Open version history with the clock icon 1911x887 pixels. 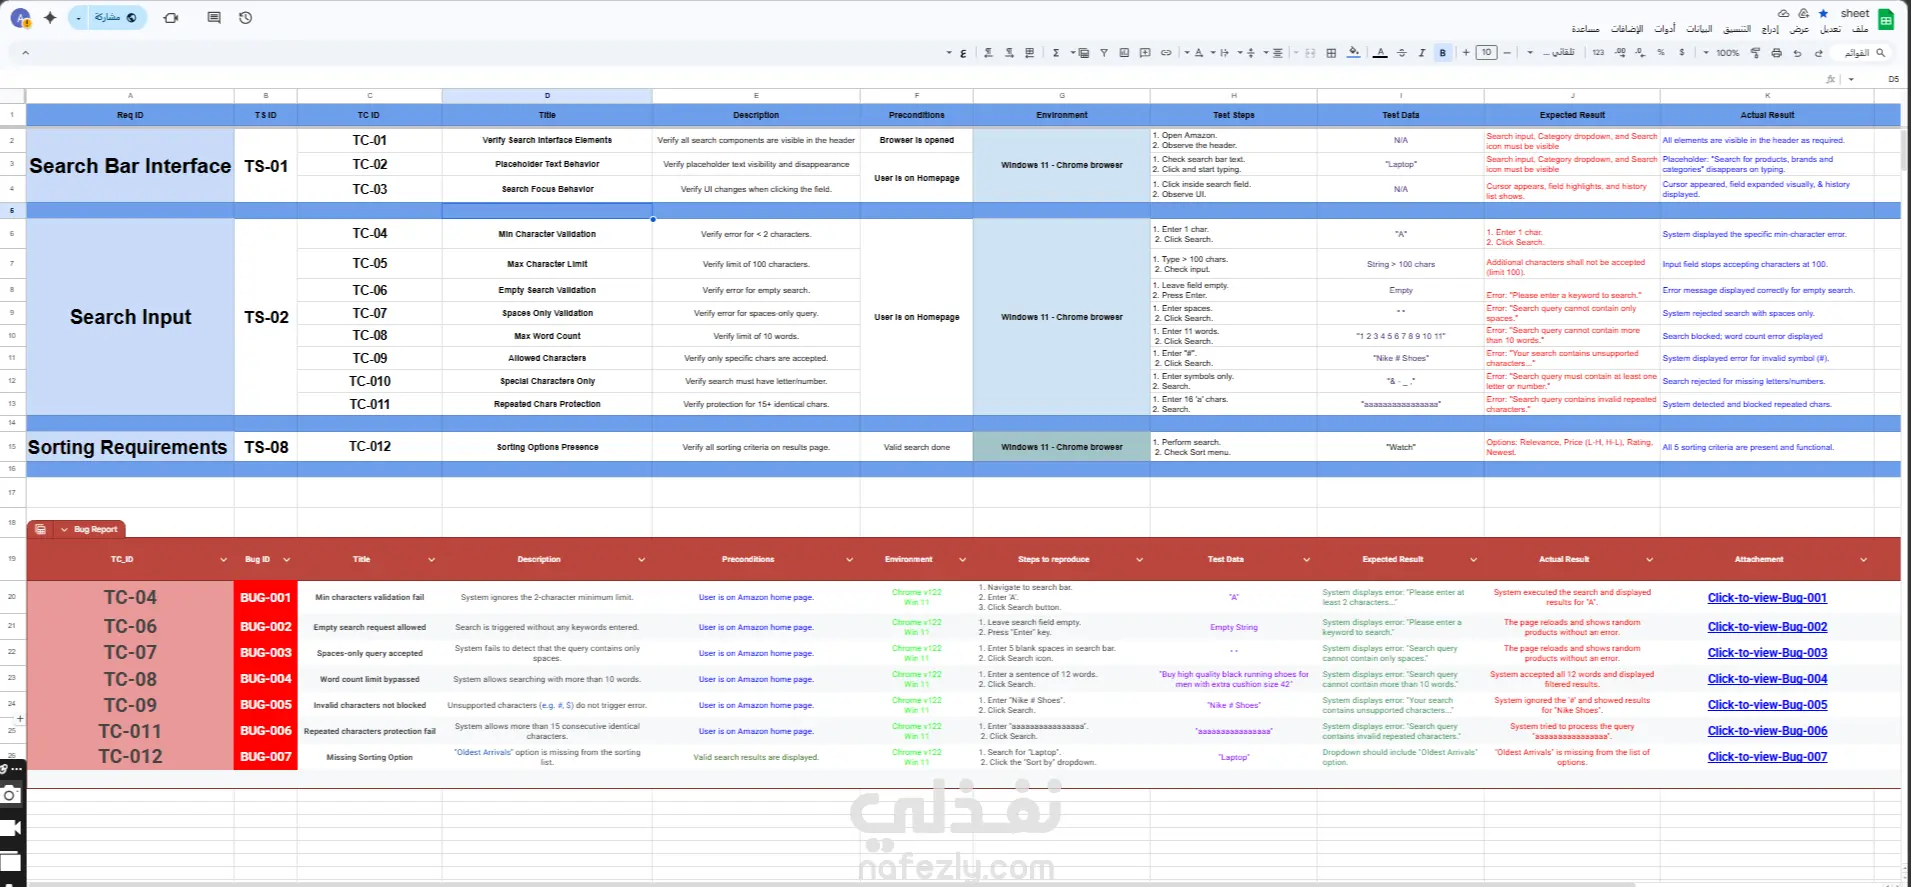pos(246,18)
